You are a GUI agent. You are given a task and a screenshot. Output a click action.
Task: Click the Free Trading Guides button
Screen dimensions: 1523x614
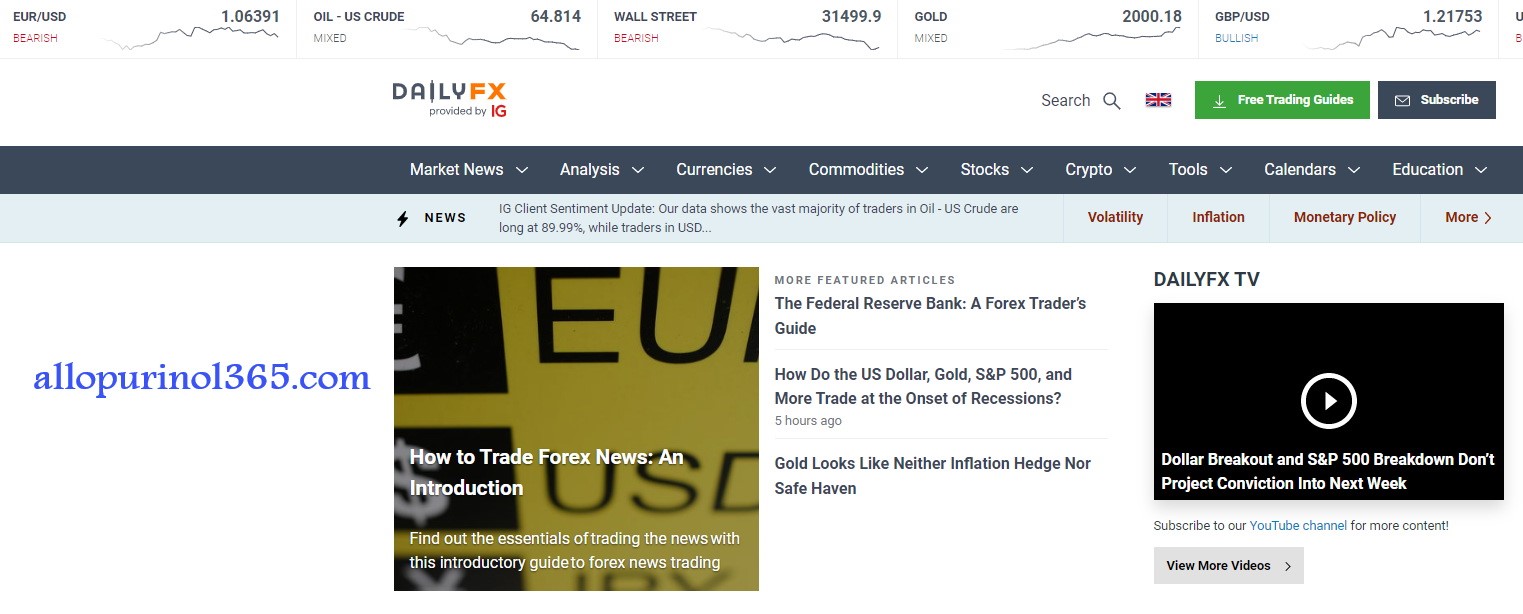[x=1282, y=100]
